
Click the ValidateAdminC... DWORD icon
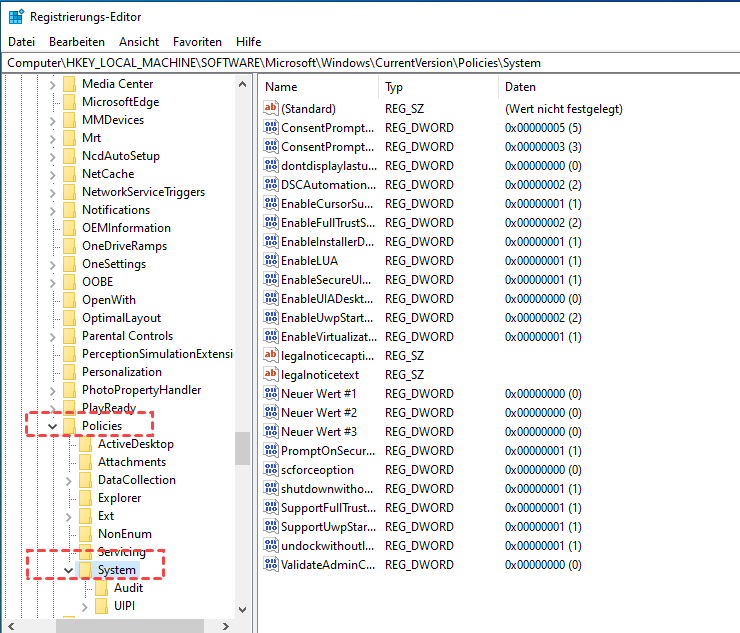click(x=271, y=564)
